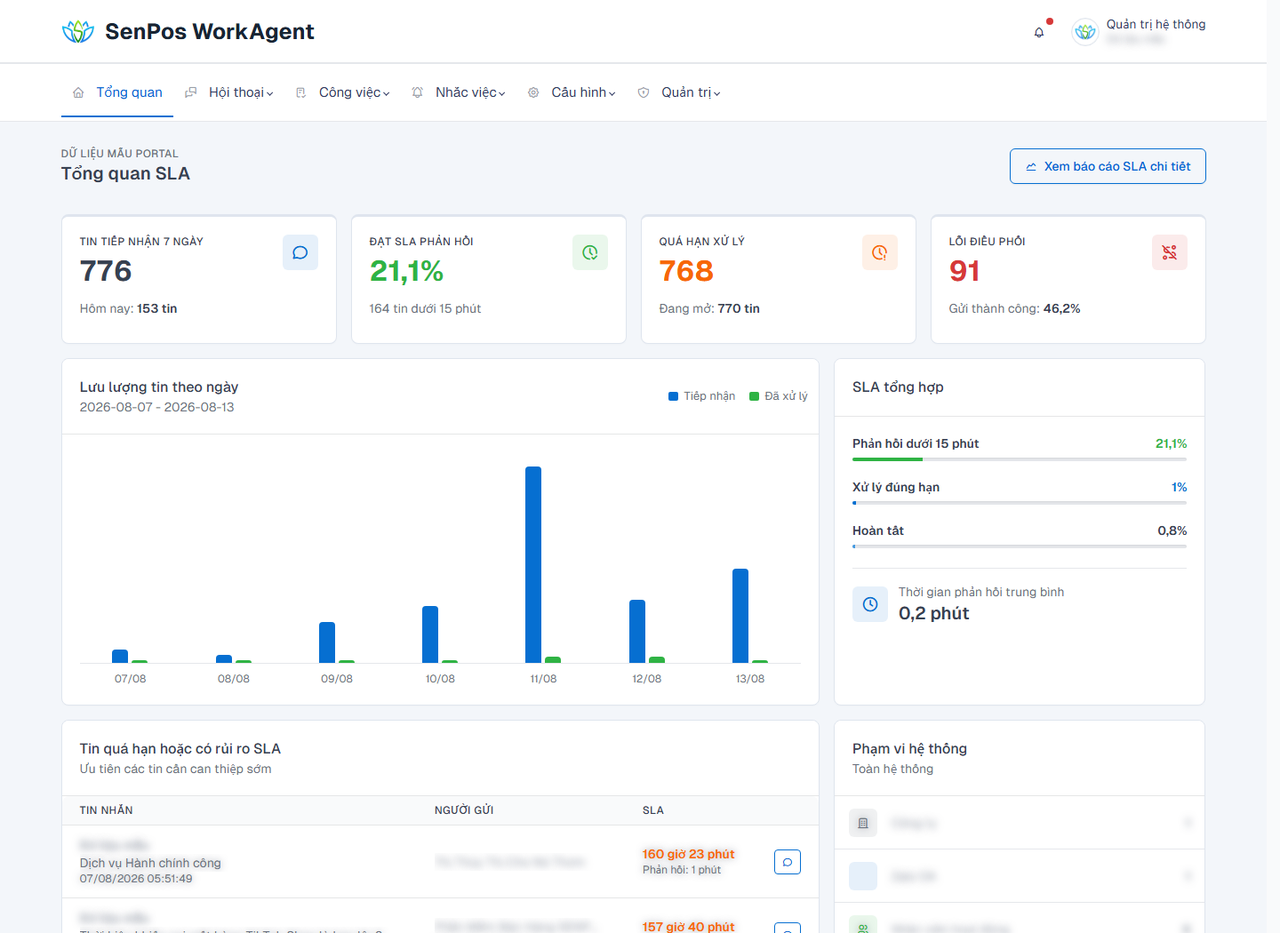Screen dimensions: 1280x933
Task: Click the Toàn hệ thống scope text
Action: coord(893,769)
